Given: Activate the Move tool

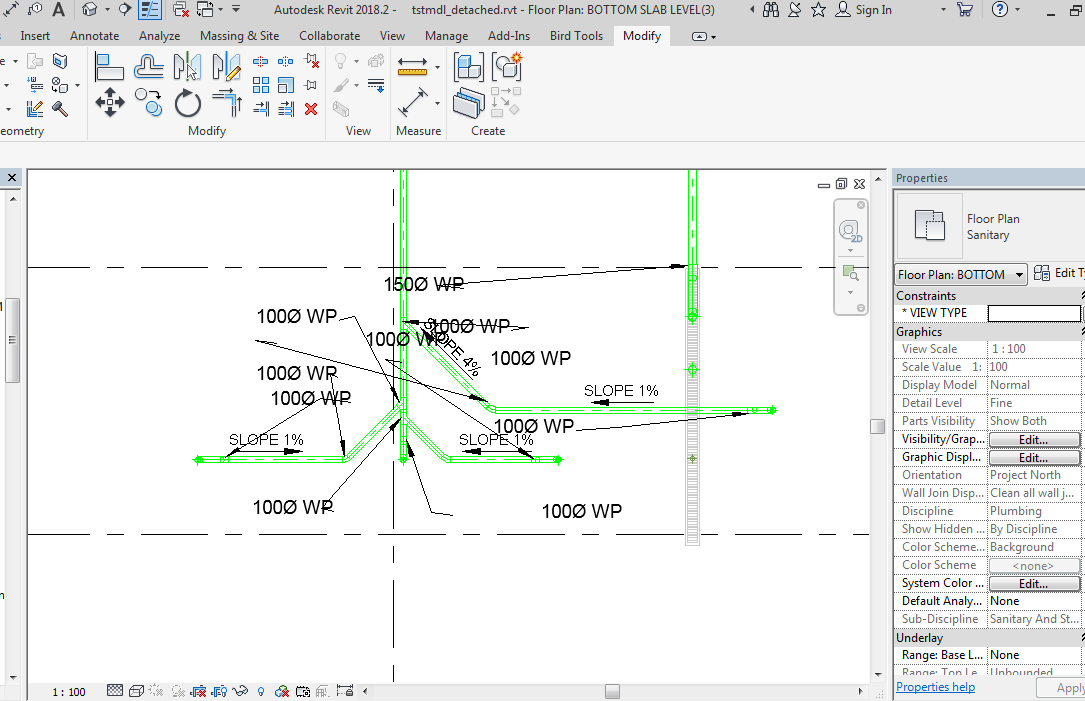Looking at the screenshot, I should click(x=110, y=101).
